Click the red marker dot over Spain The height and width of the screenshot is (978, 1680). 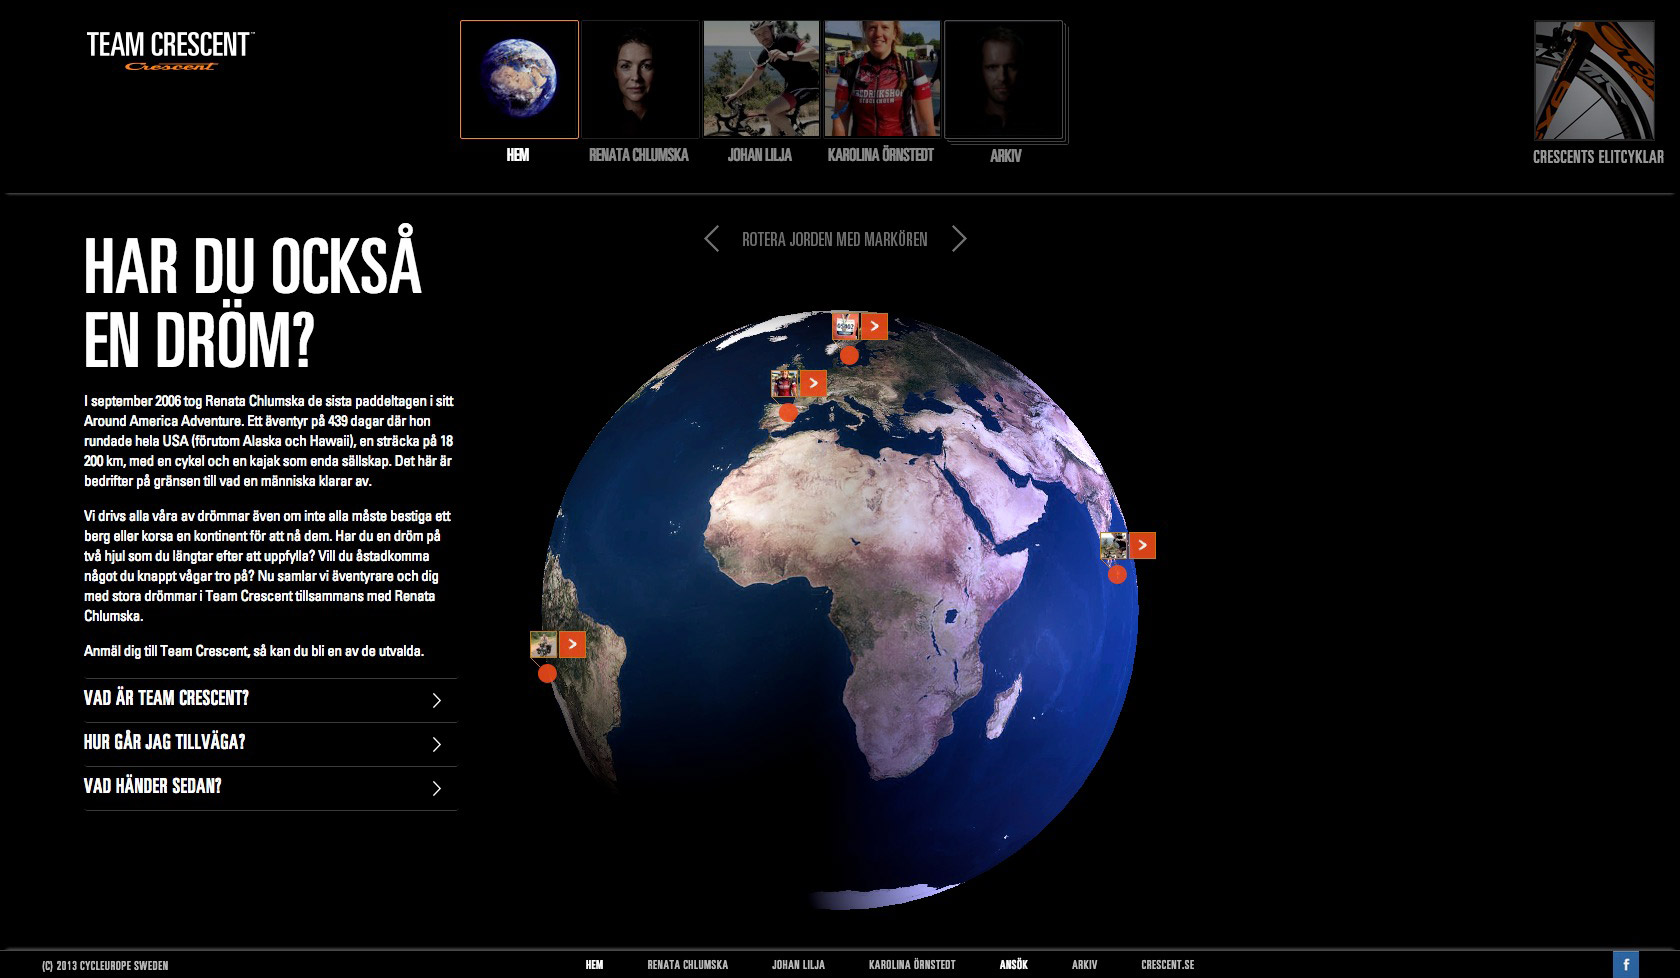pos(788,412)
